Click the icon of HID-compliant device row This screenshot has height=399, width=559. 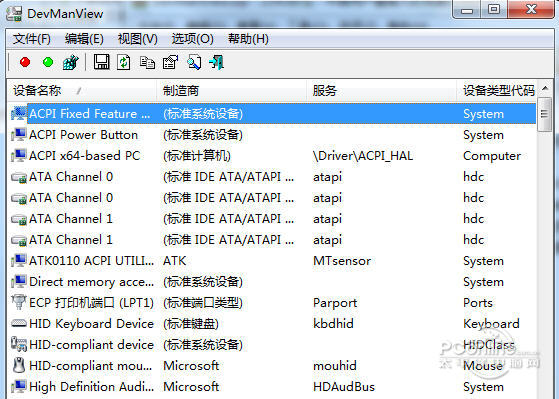click(x=19, y=344)
